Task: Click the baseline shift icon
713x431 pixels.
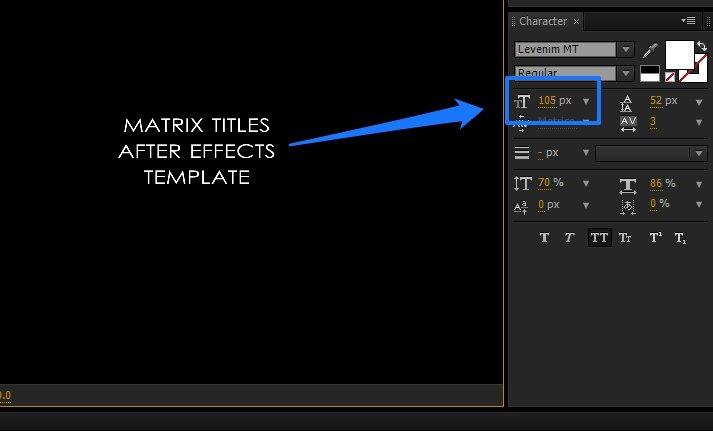Action: pyautogui.click(x=521, y=207)
